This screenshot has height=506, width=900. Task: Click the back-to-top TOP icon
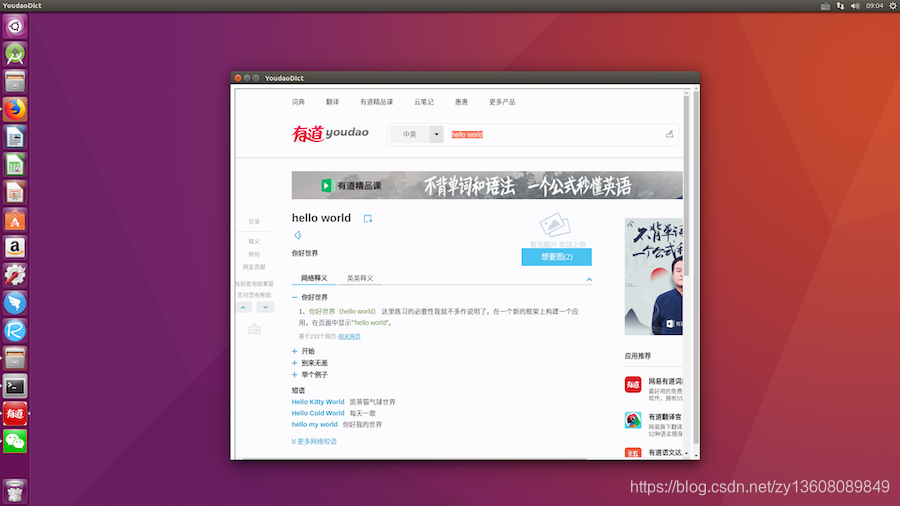coord(254,329)
